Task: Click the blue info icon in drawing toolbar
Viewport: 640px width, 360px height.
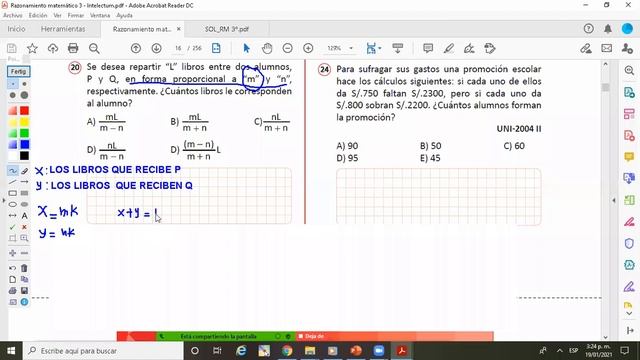Action: click(24, 302)
